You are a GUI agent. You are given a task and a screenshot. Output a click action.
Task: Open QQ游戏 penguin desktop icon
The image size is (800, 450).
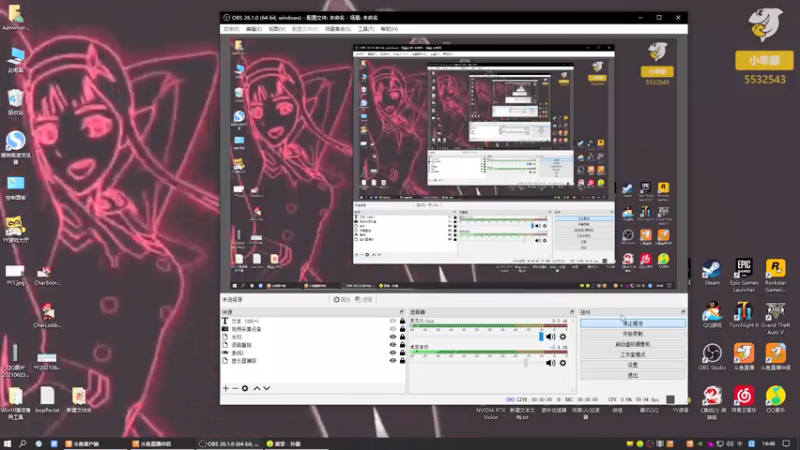[x=712, y=315]
